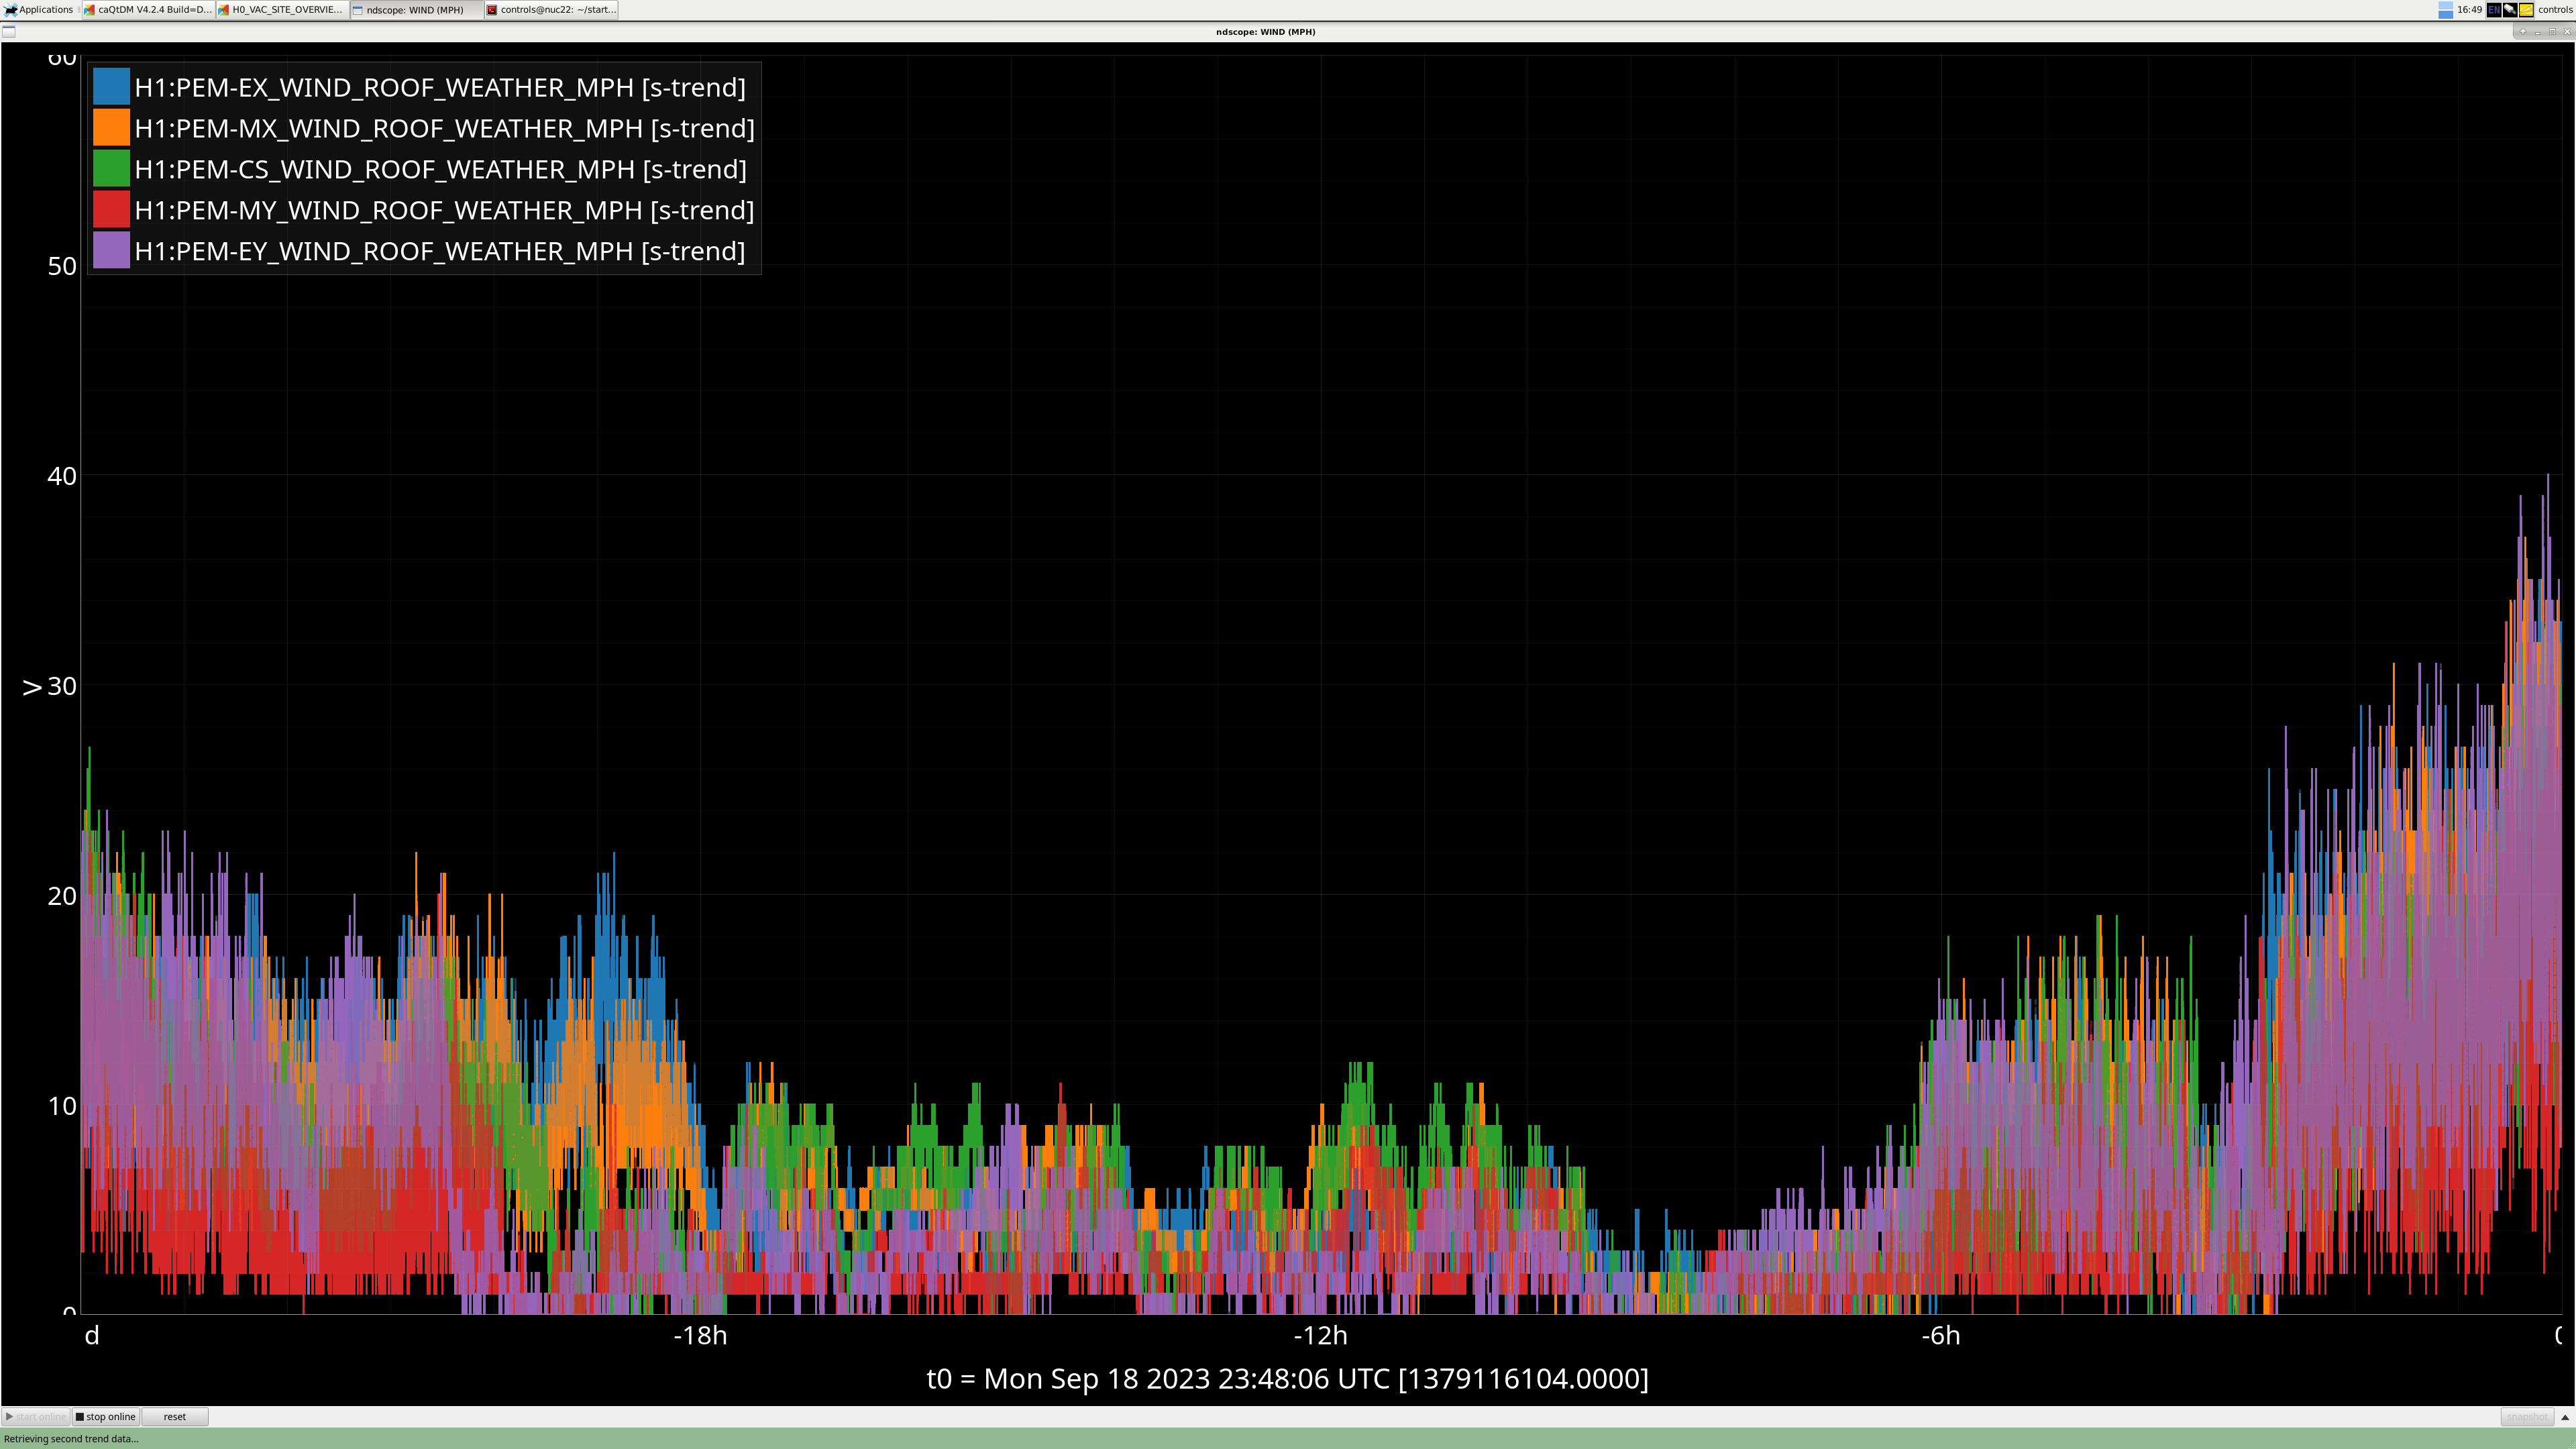Viewport: 2576px width, 1449px height.
Task: Click the start online button
Action: [36, 1417]
